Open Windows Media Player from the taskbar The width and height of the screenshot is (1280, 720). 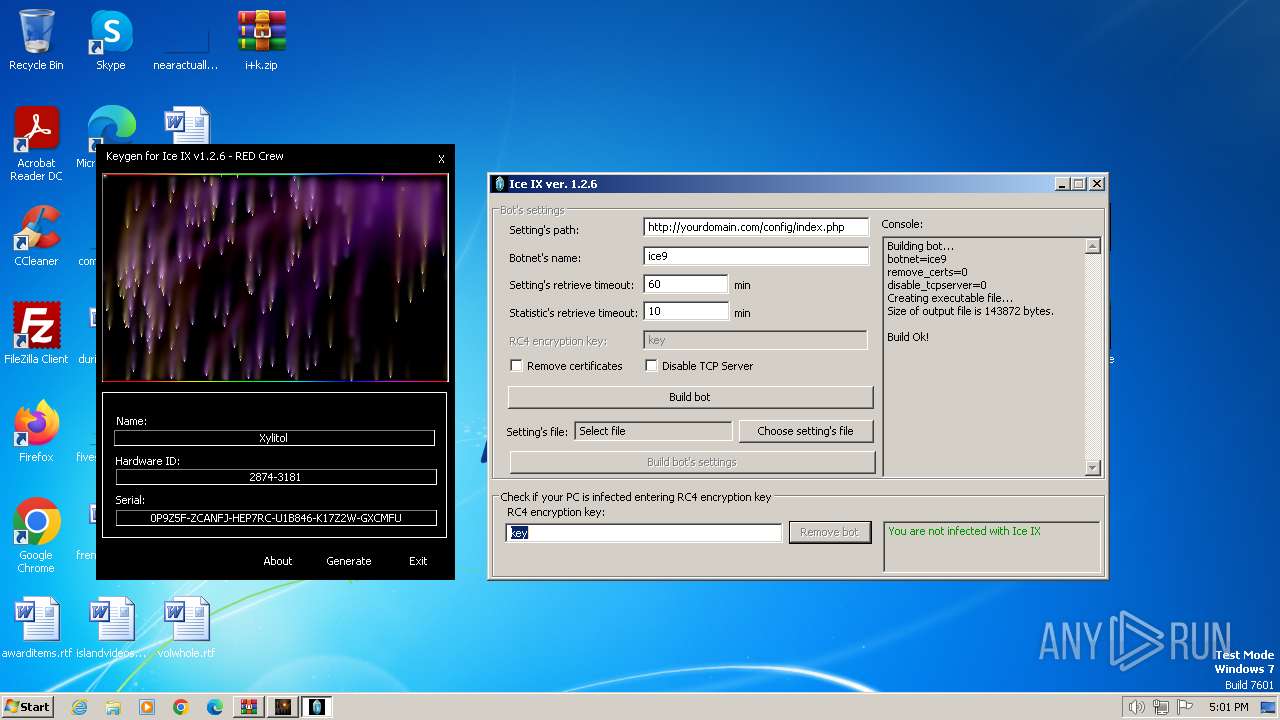(147, 707)
